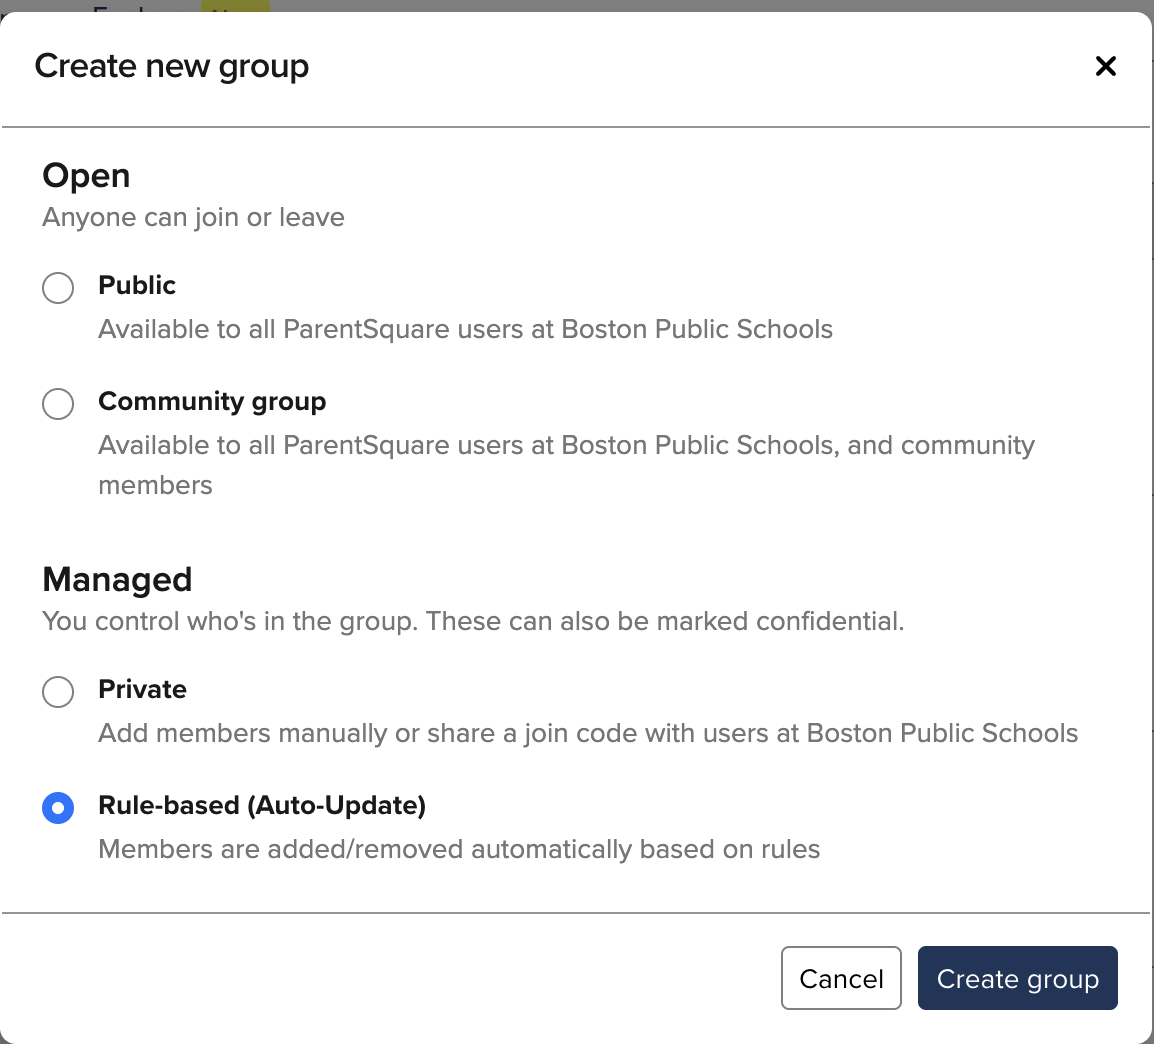
Task: Select the Private radio button
Action: tap(58, 692)
